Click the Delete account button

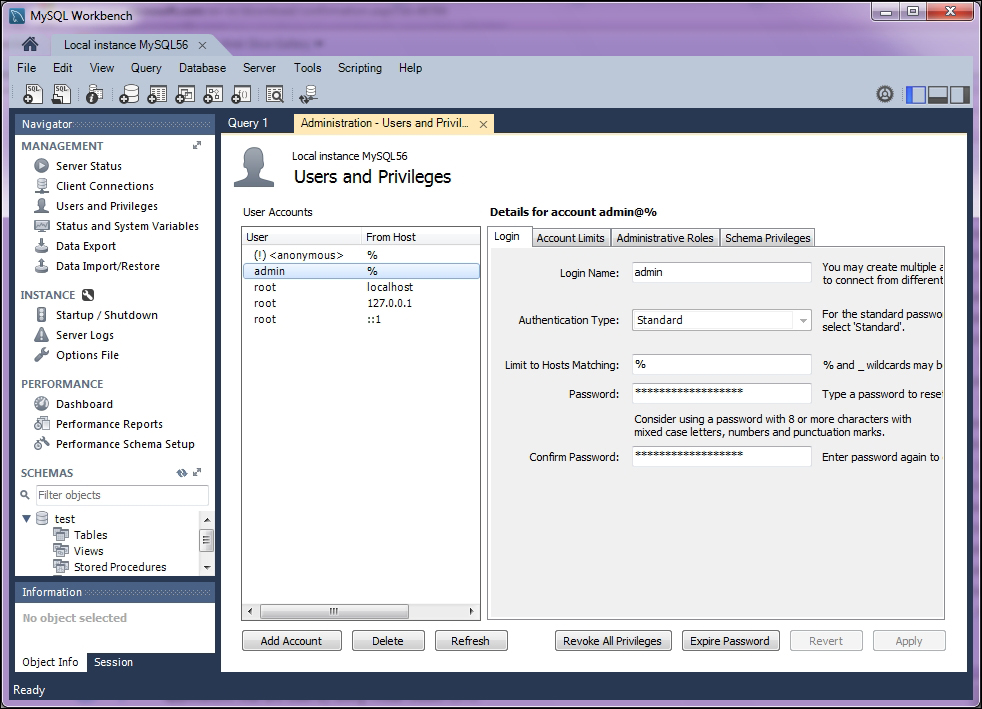click(x=388, y=641)
